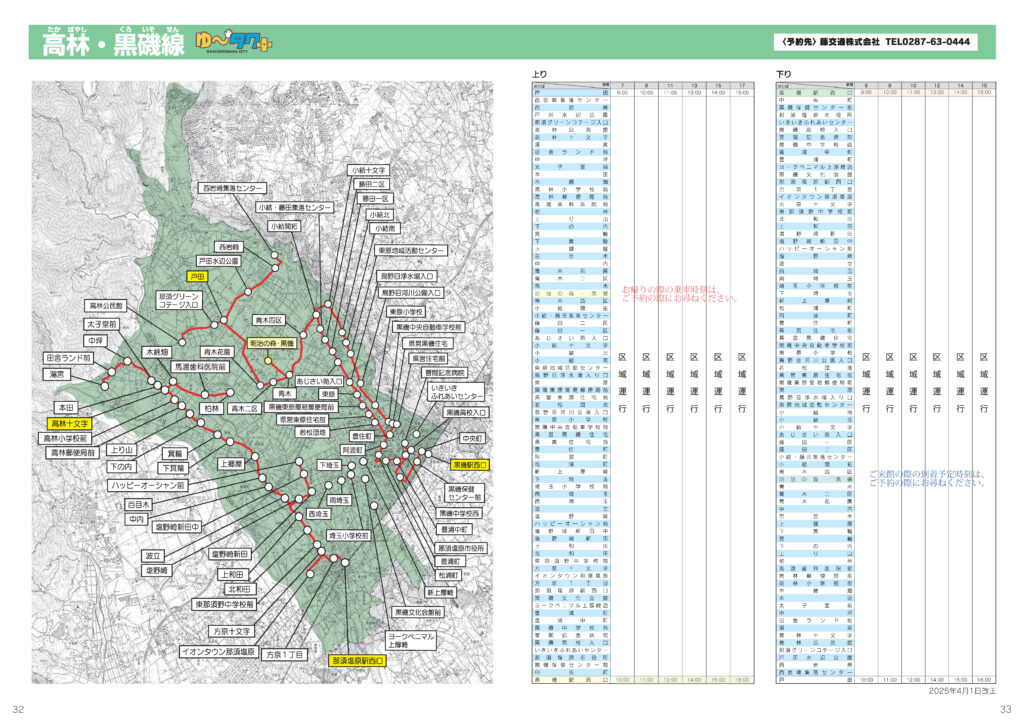Select the yellow 高林十文字 stop label
This screenshot has width=1024, height=724.
70,424
